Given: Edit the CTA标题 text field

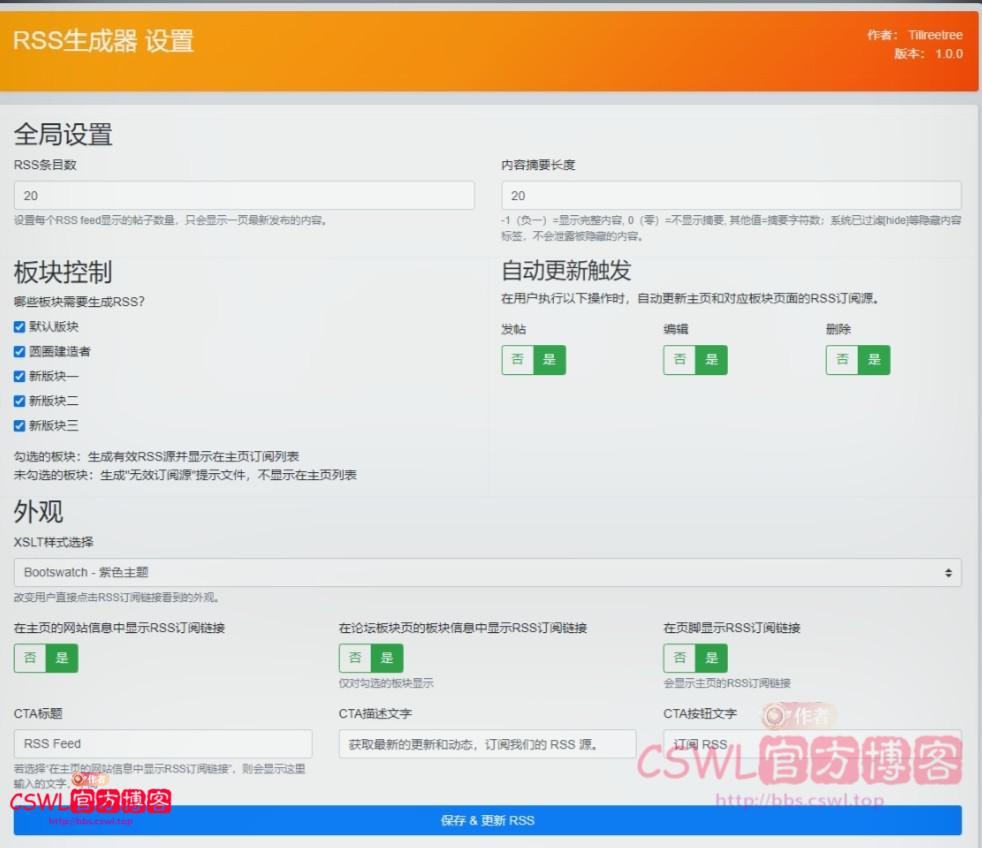Looking at the screenshot, I should (162, 744).
